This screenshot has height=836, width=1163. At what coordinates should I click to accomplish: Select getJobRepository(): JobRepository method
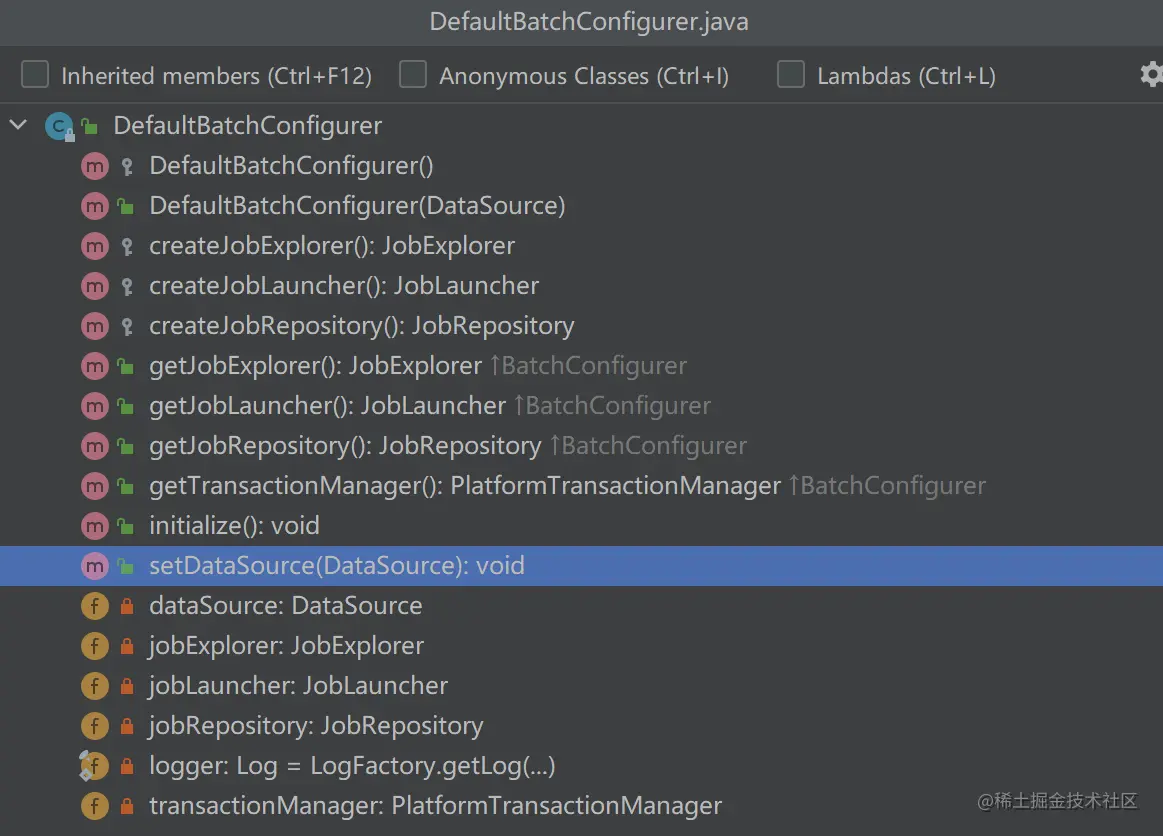point(582,446)
